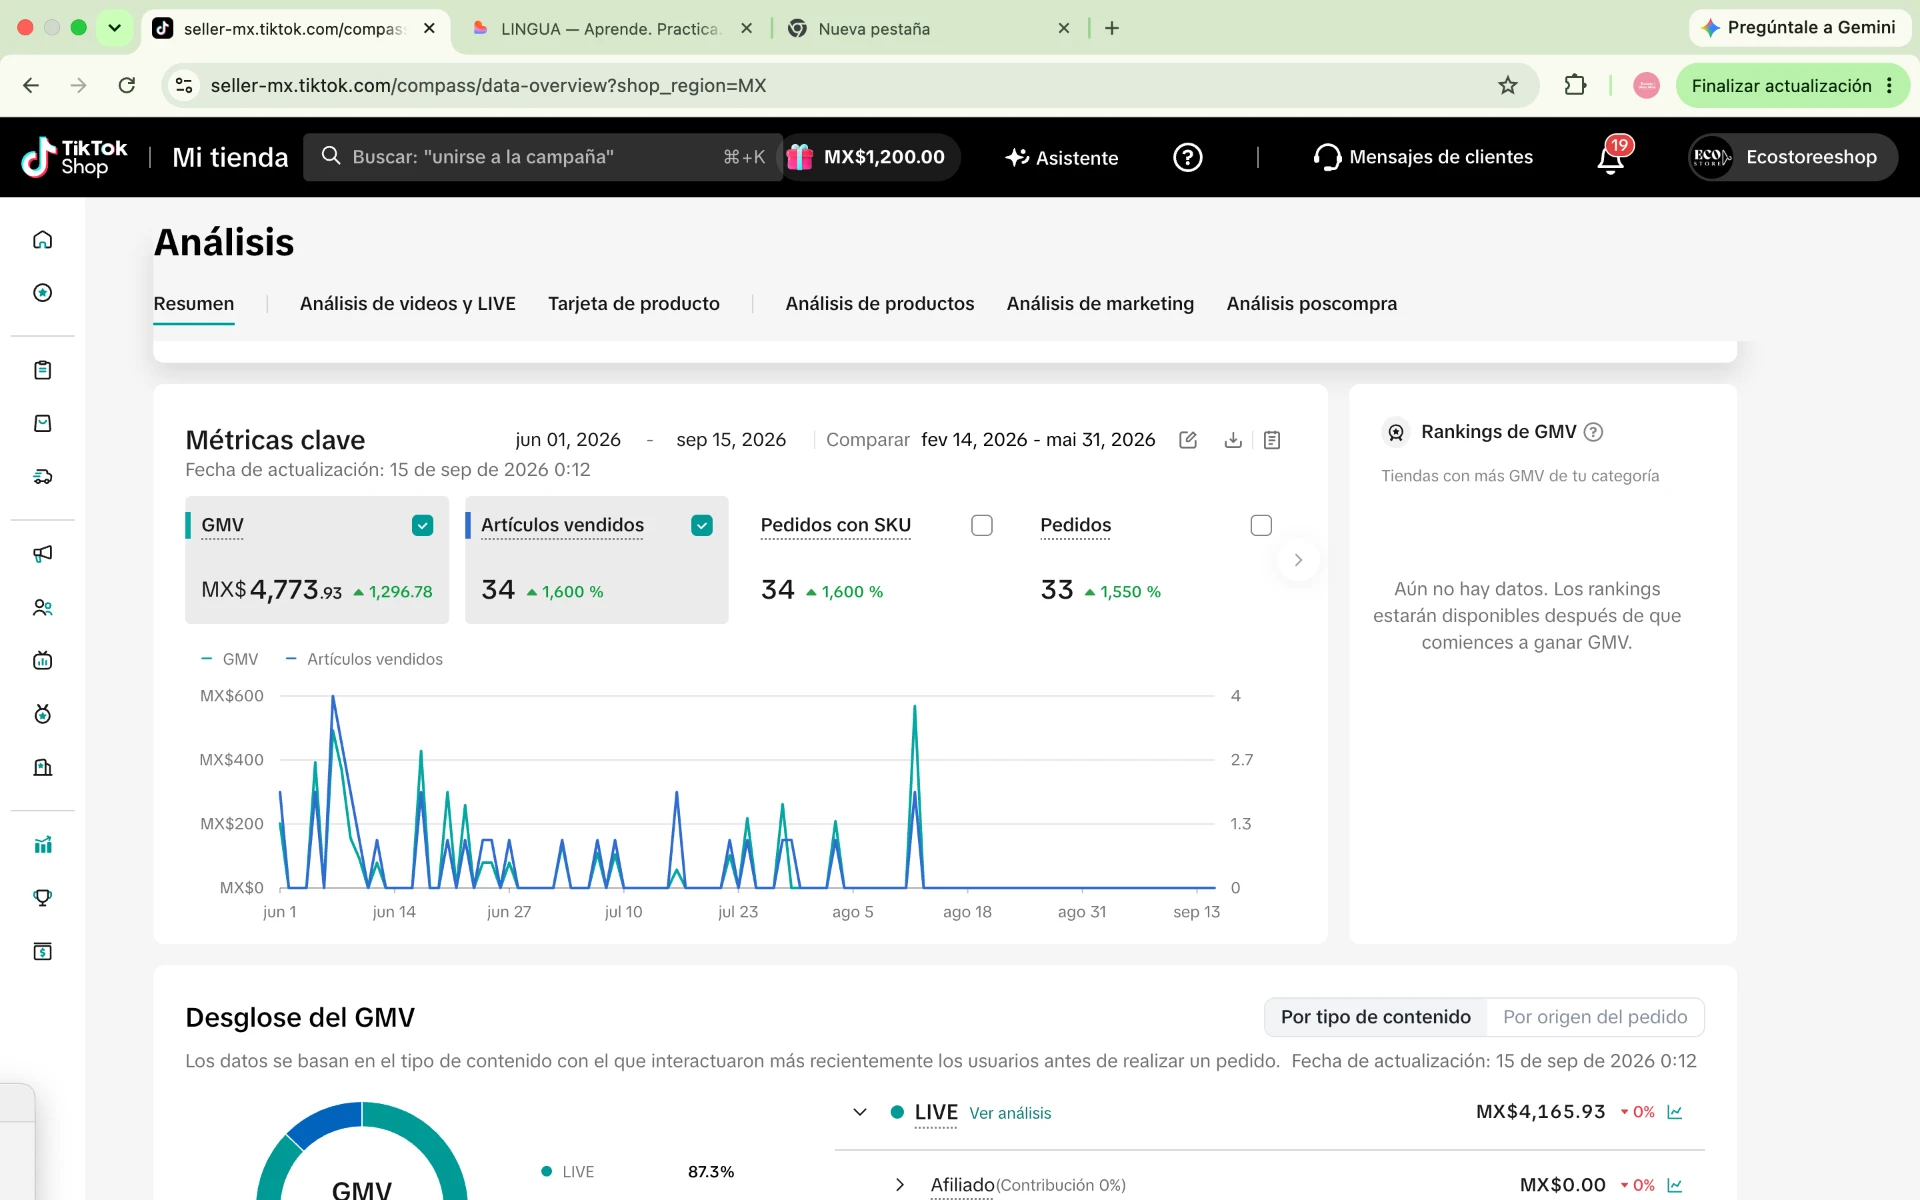Switch to the LINGUA browser tab

(x=611, y=28)
